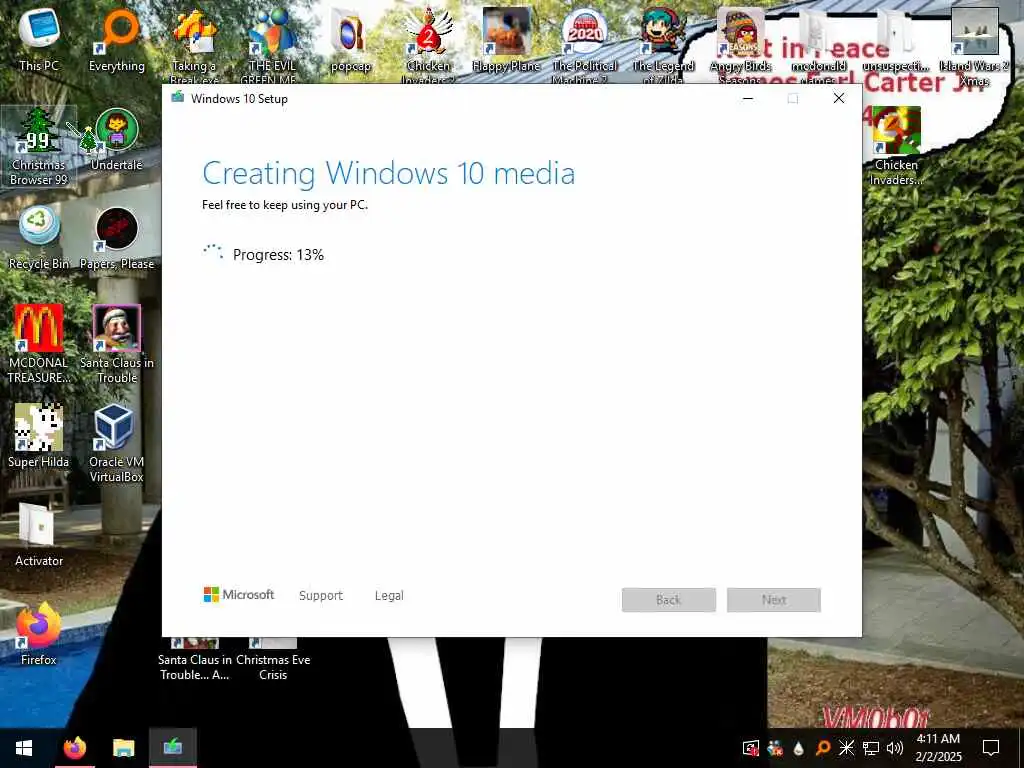Click the Progress: 13% text
Viewport: 1024px width, 768px height.
click(x=278, y=255)
